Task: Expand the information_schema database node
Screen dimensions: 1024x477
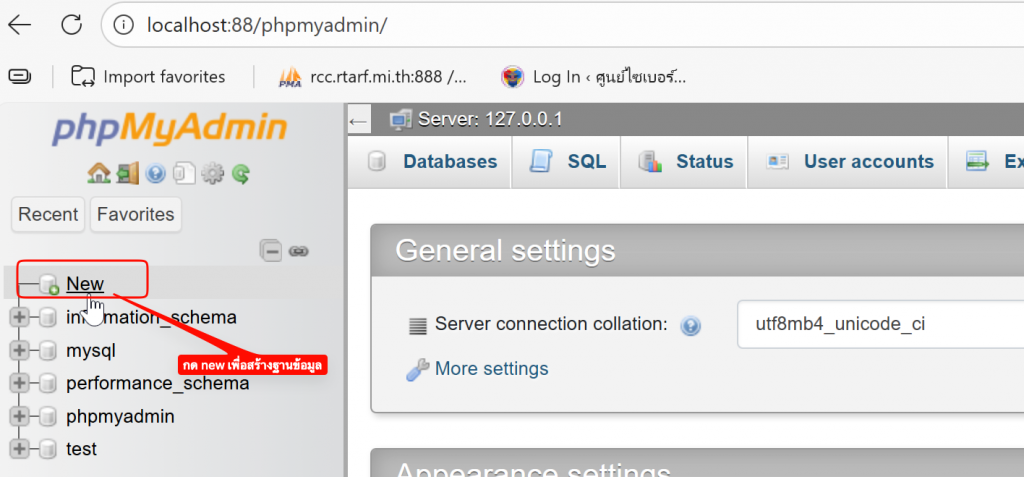Action: click(x=19, y=318)
